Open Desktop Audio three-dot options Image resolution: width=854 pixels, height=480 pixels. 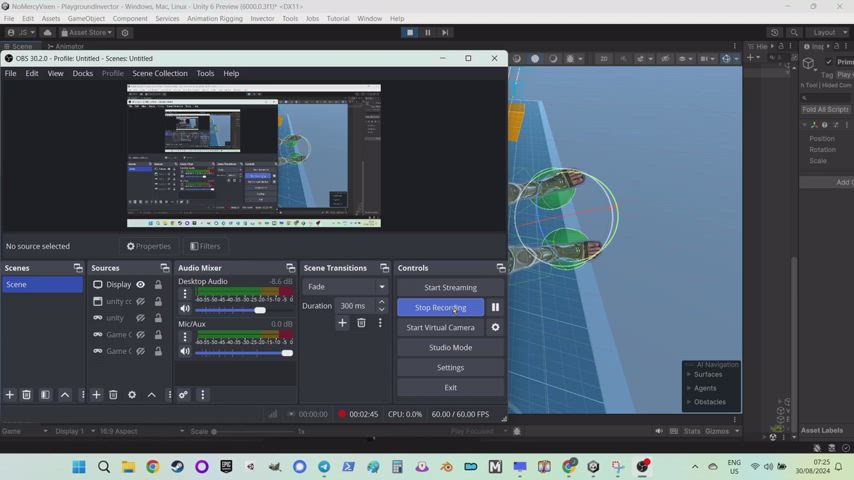pos(185,294)
